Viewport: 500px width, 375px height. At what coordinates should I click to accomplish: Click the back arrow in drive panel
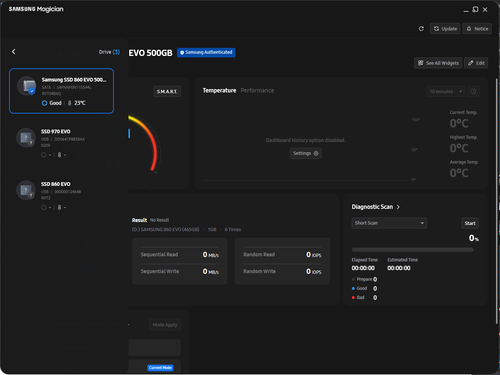point(14,52)
